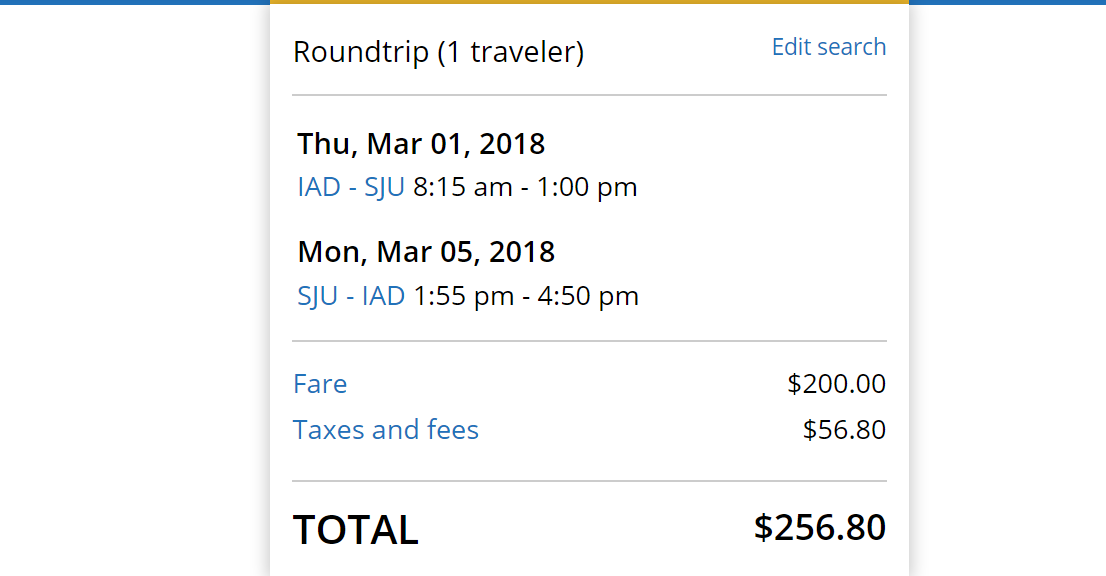Click the $200.00 fare amount
Image resolution: width=1106 pixels, height=576 pixels.
pyautogui.click(x=836, y=384)
